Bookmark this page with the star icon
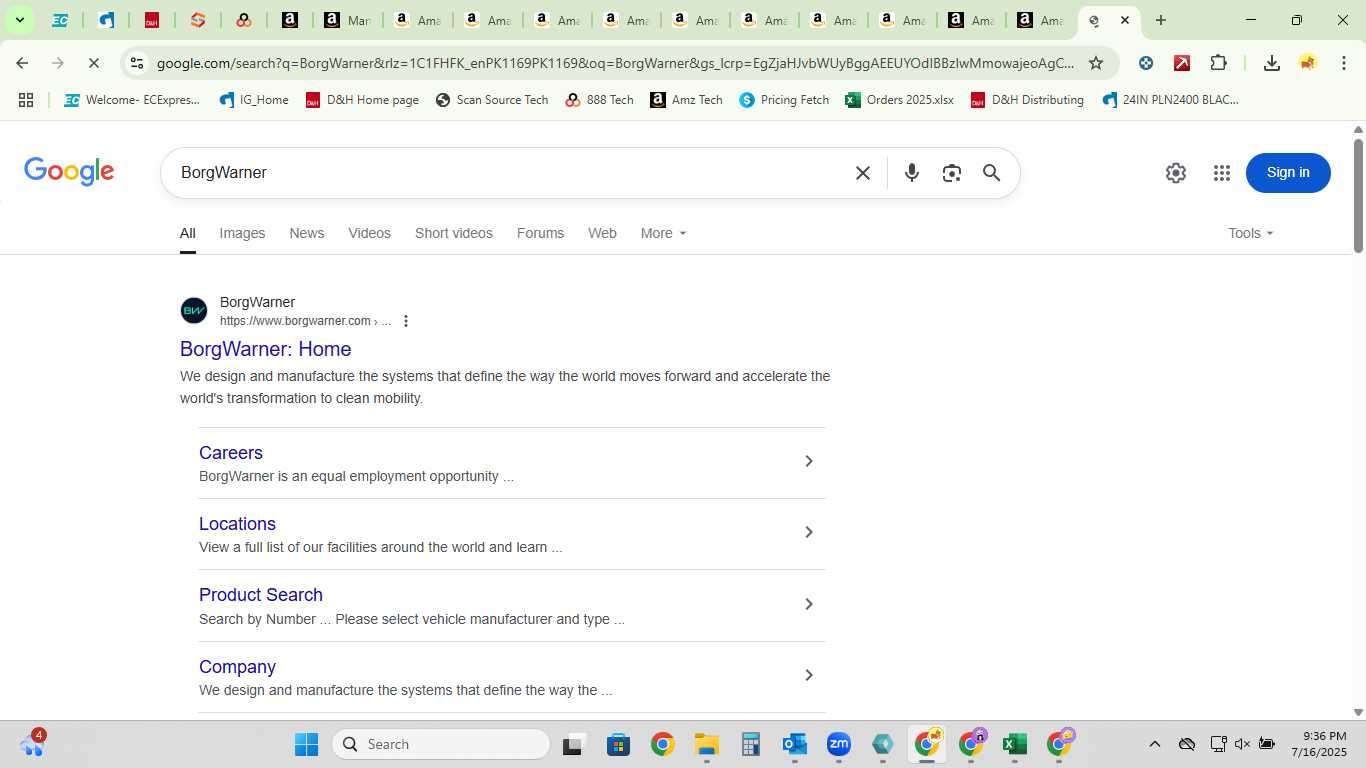The height and width of the screenshot is (768, 1366). click(x=1095, y=63)
